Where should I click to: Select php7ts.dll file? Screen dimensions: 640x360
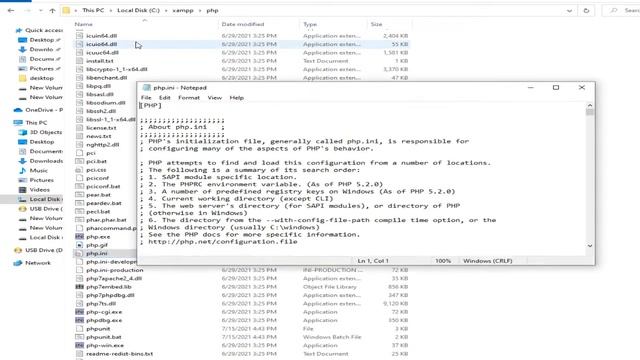point(101,304)
